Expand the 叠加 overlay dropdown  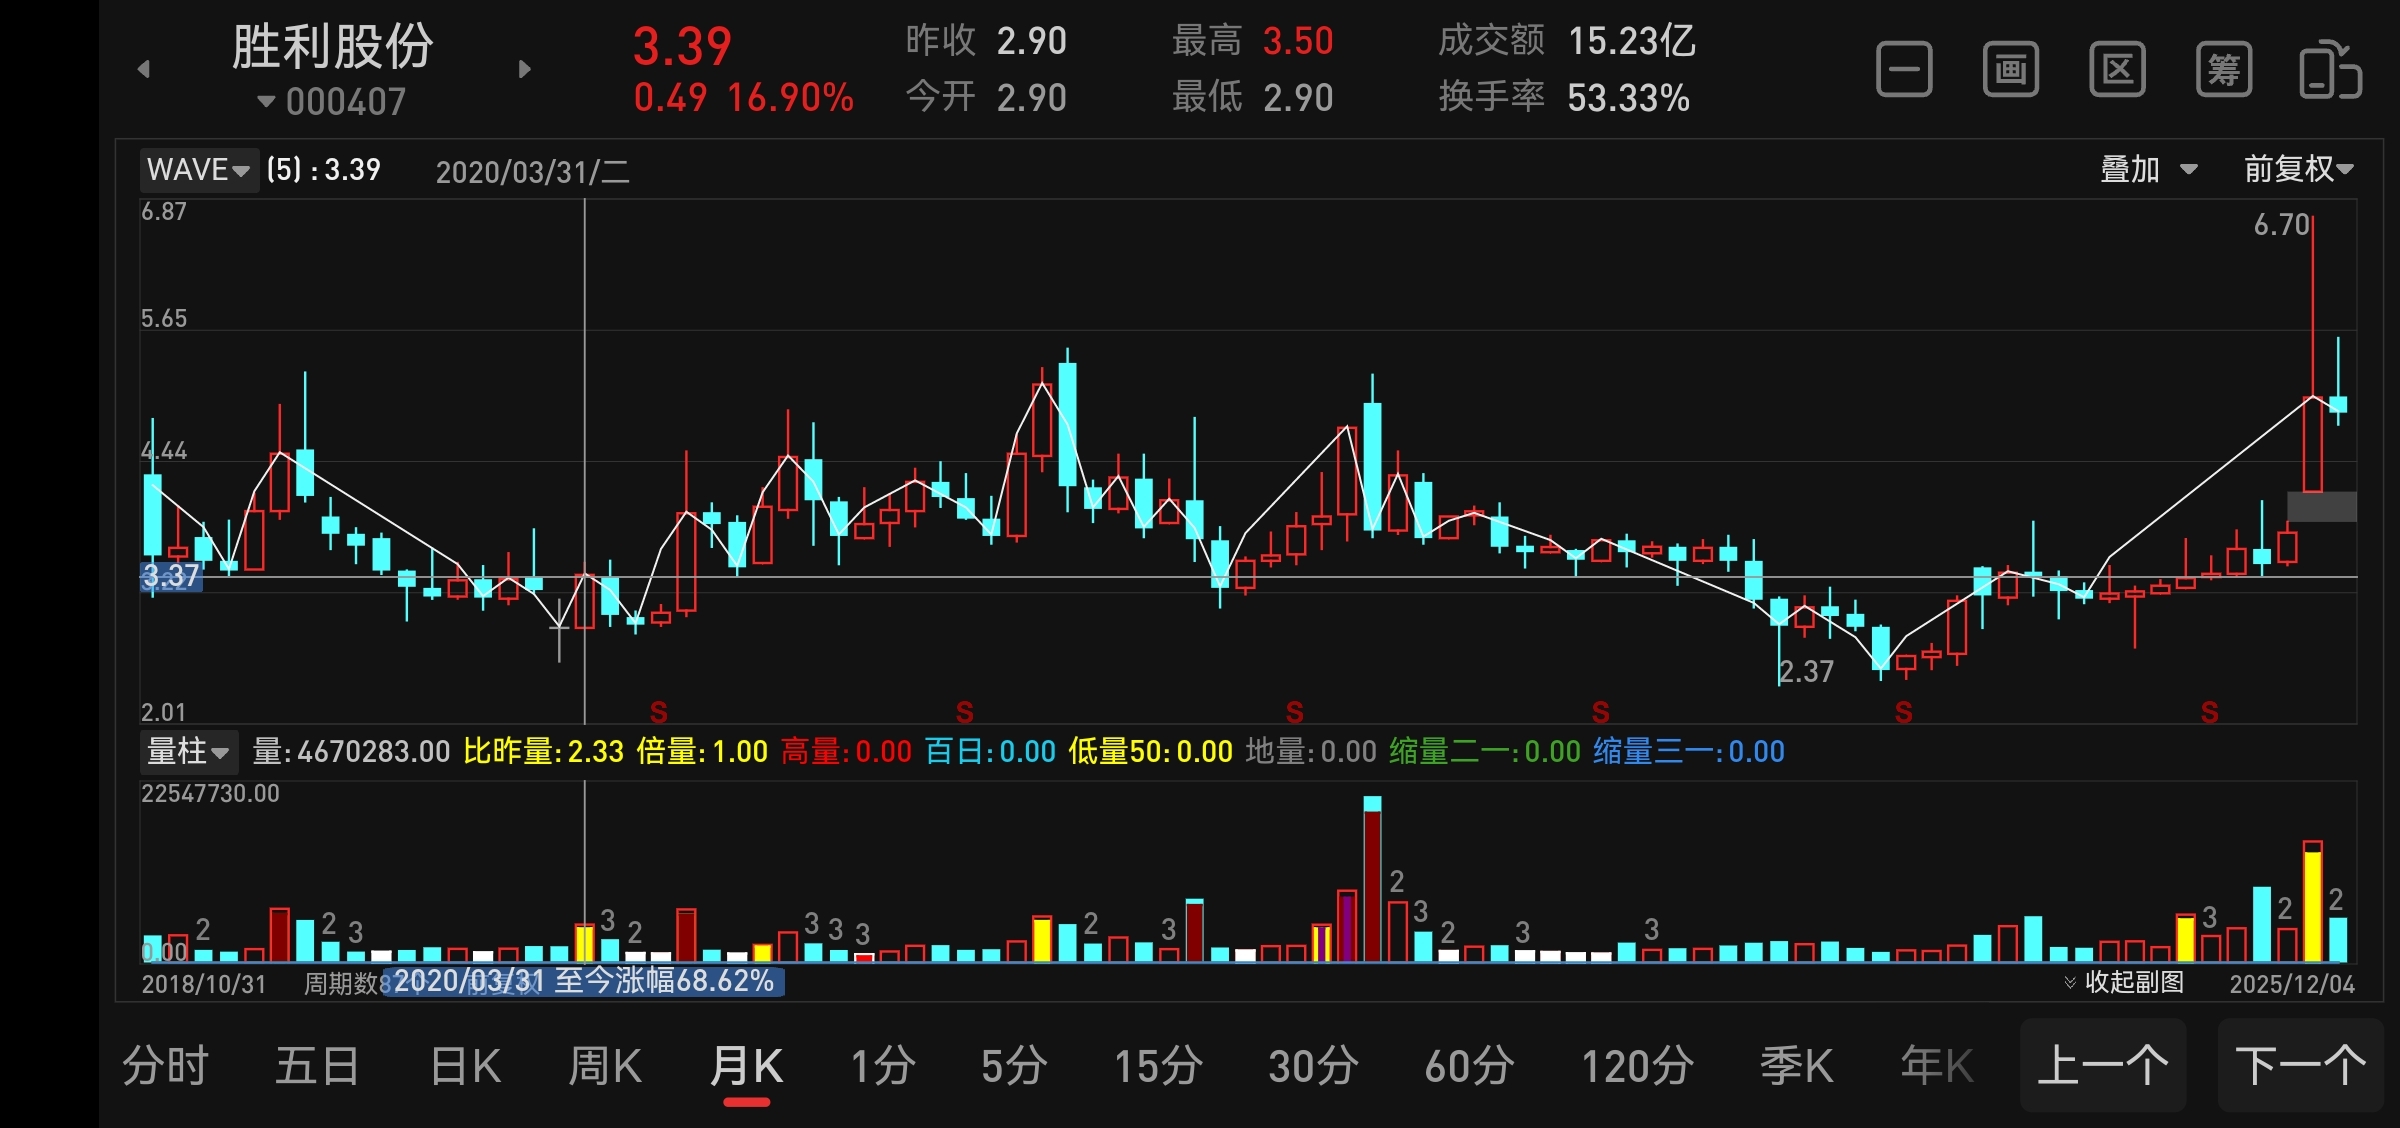2148,170
